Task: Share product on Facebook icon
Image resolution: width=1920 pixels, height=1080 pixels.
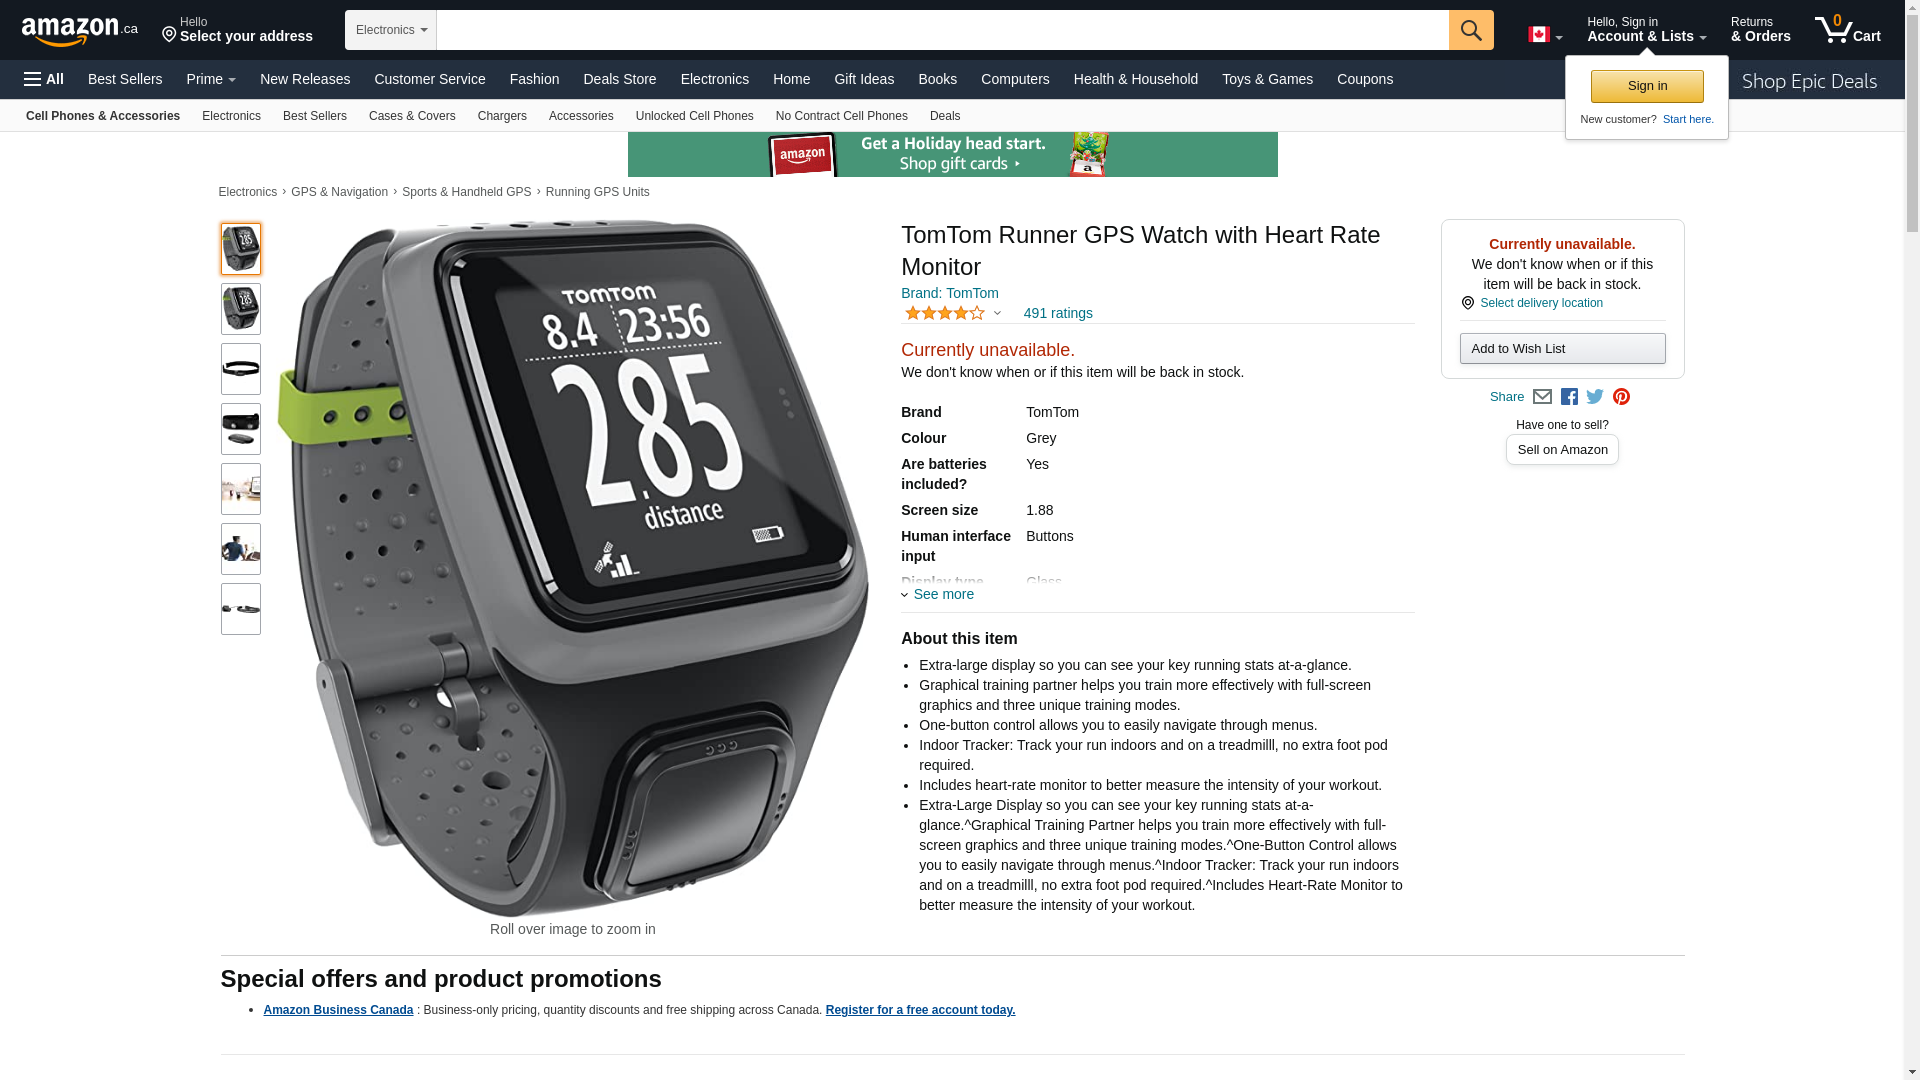Action: 1569,397
